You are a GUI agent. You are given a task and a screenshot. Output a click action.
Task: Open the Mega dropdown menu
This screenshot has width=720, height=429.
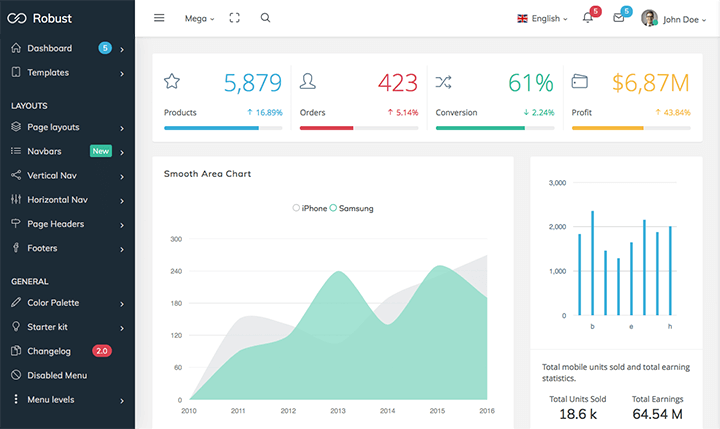tap(200, 18)
